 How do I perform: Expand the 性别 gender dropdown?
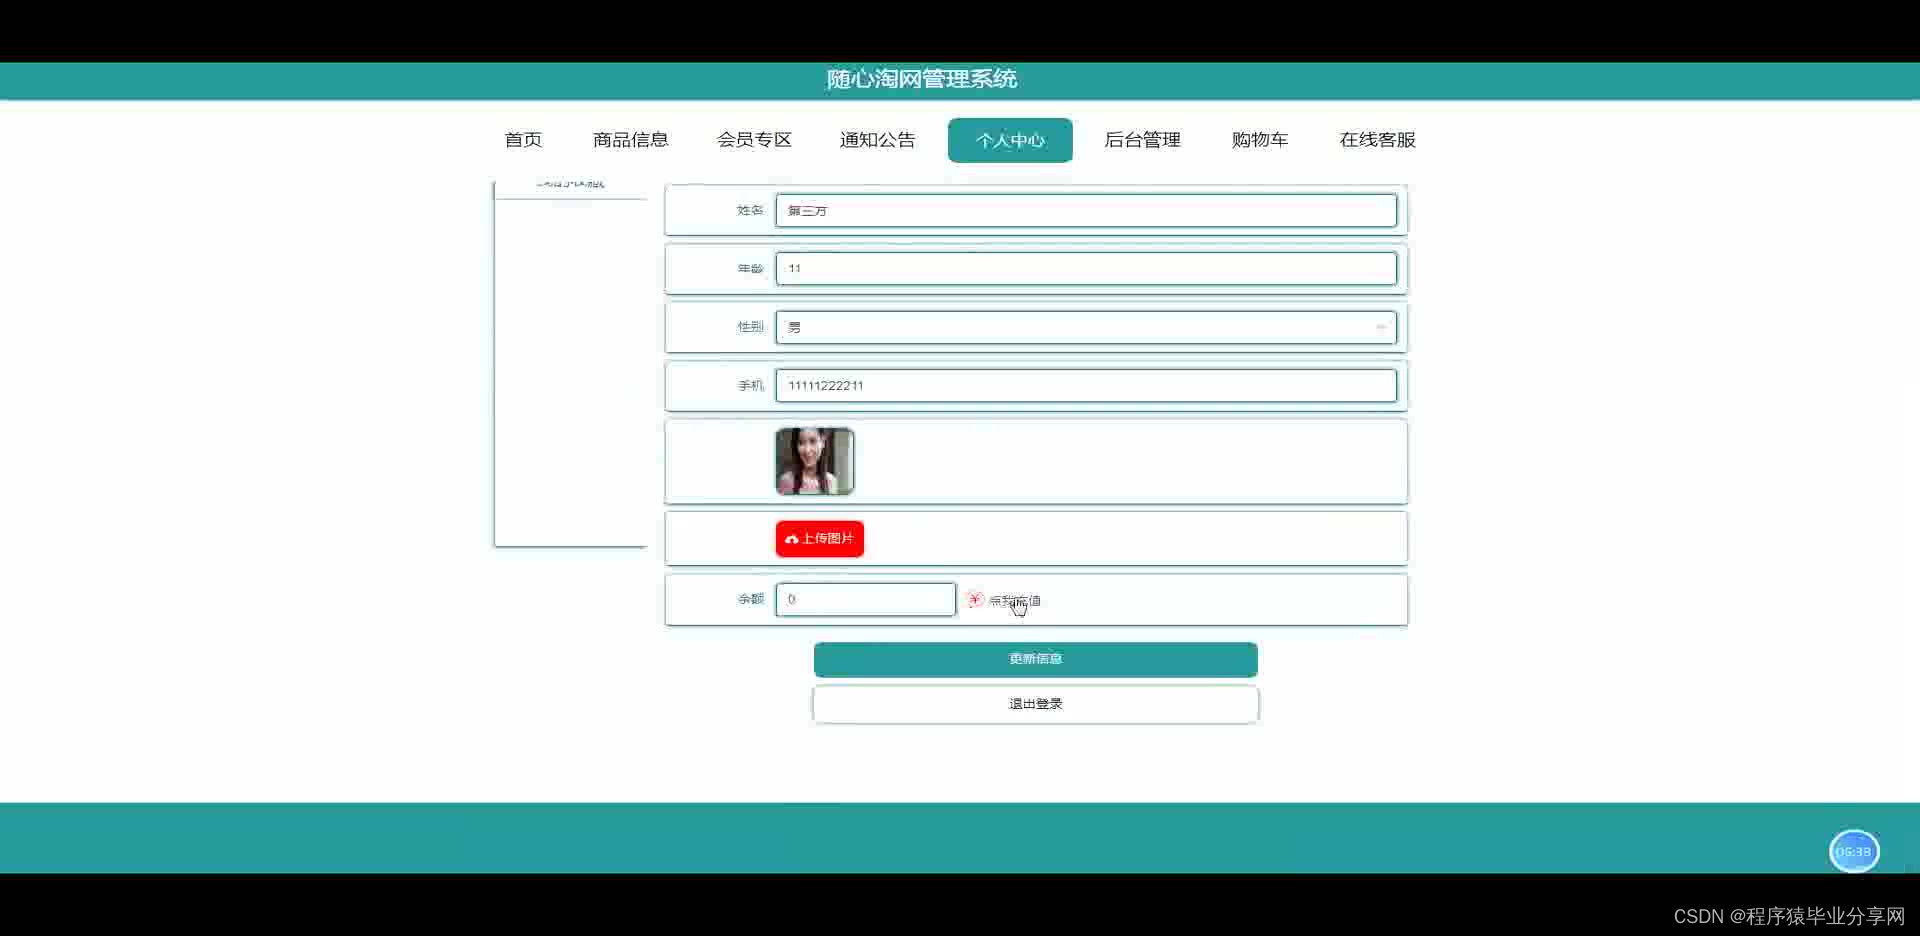(1086, 327)
